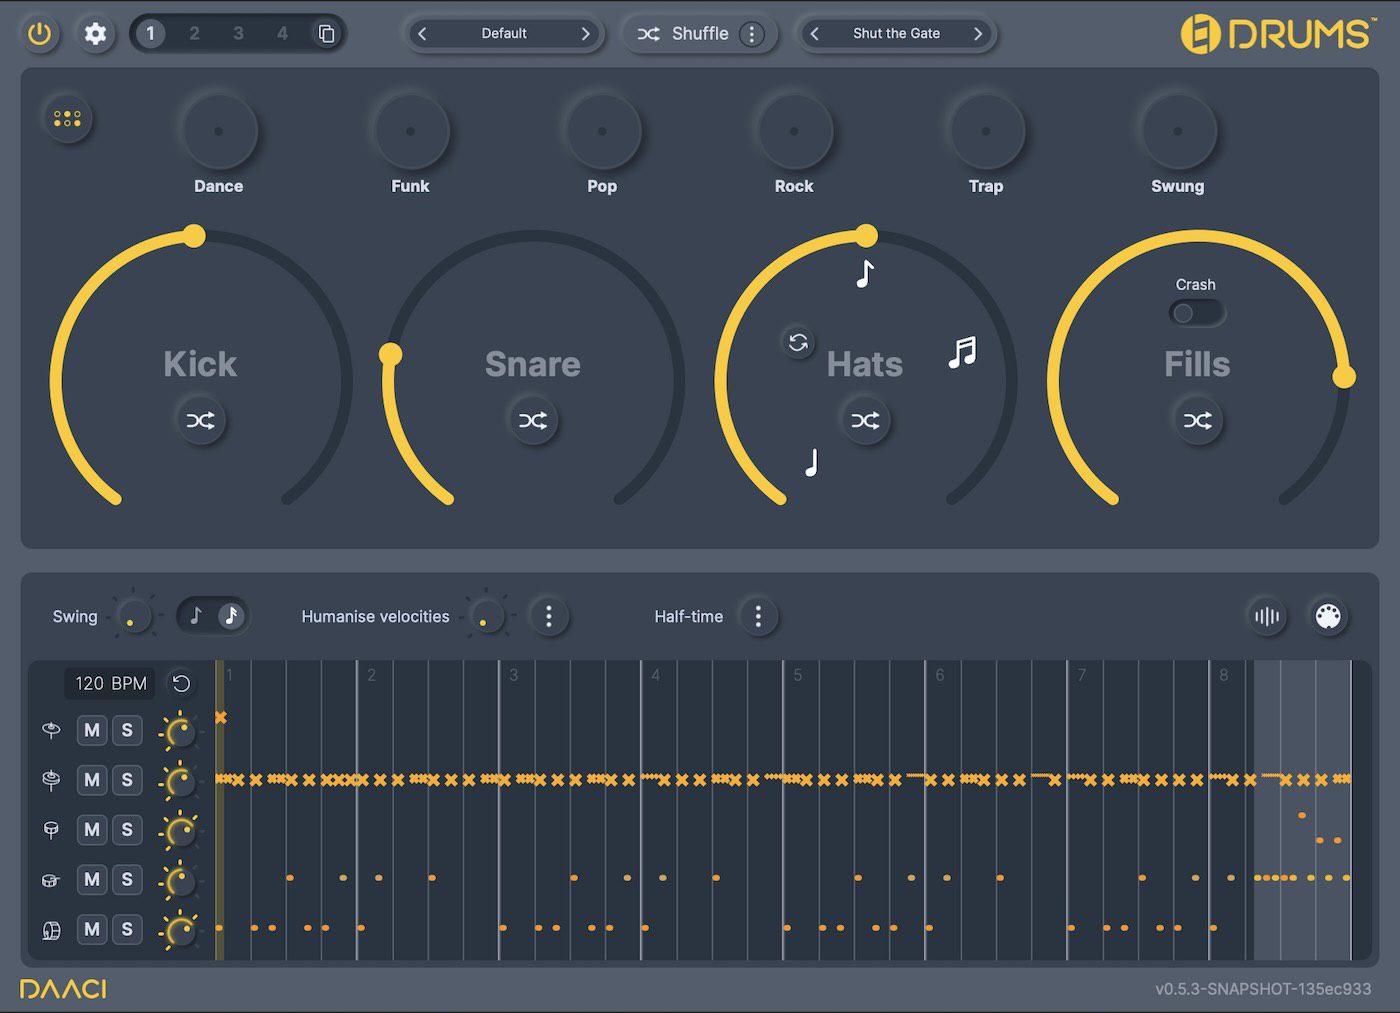Select pattern tab 2
The image size is (1400, 1013).
[x=194, y=32]
